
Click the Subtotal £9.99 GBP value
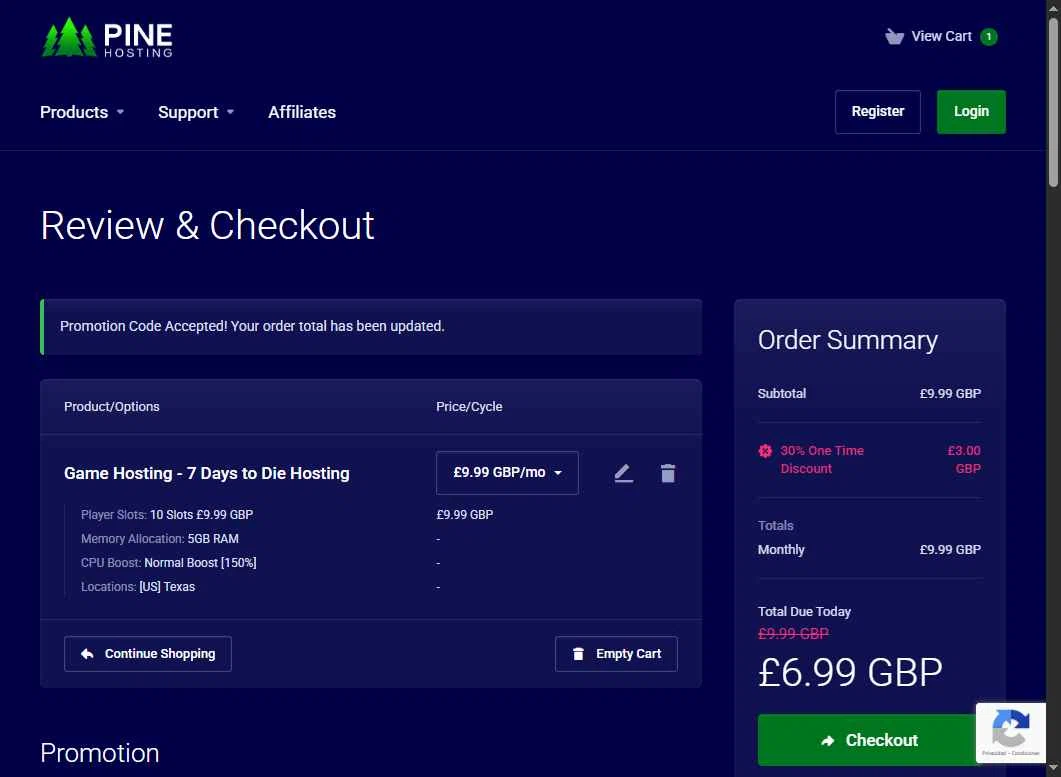[950, 394]
